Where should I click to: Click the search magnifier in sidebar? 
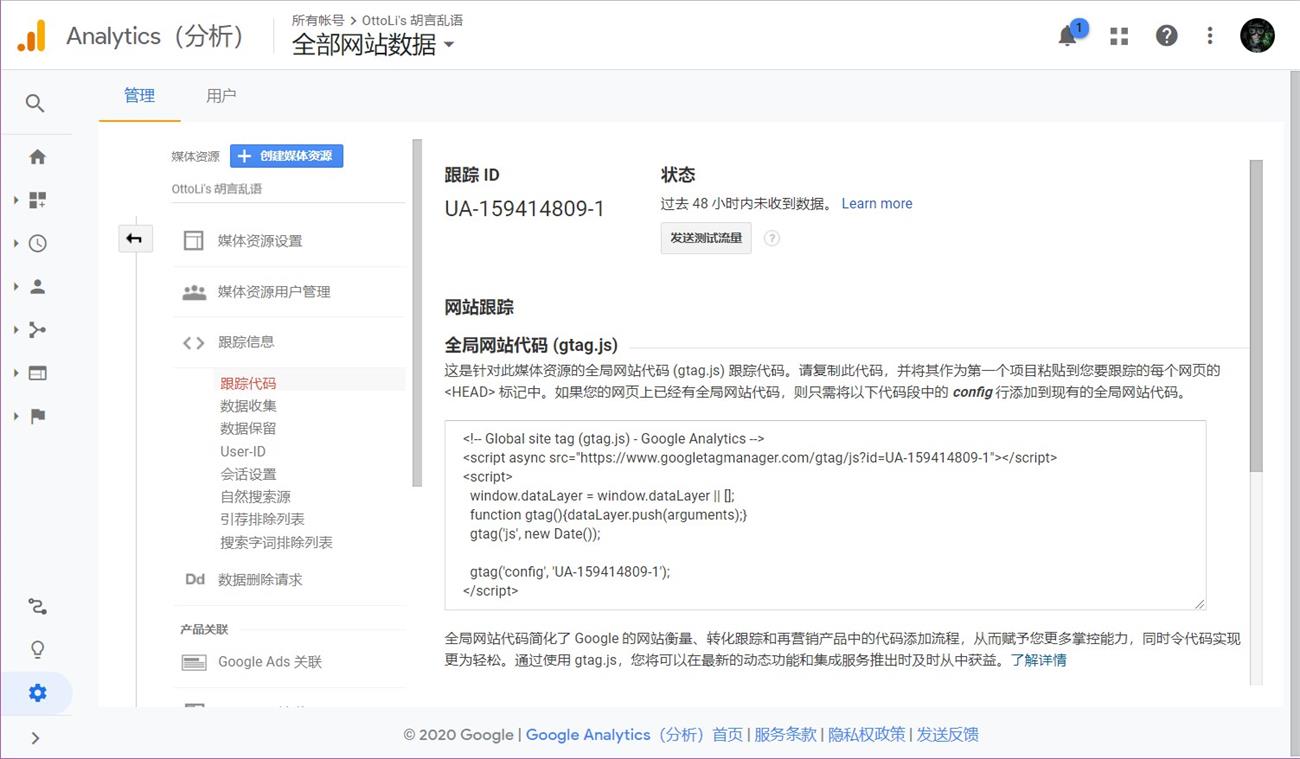click(x=35, y=103)
